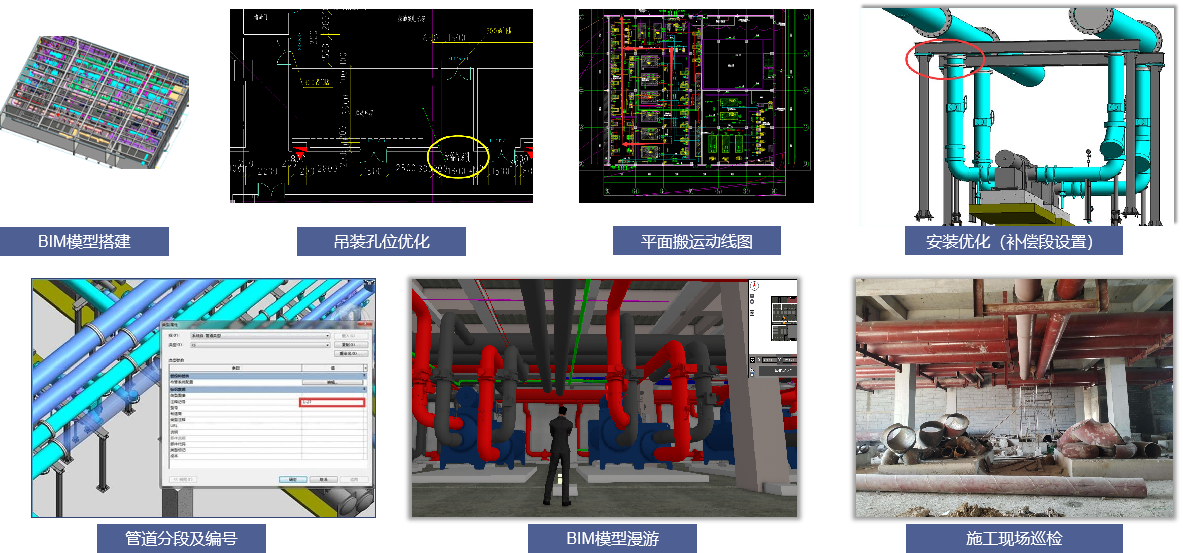Click the BIM模型搭建 label
This screenshot has width=1183, height=553.
click(x=84, y=242)
